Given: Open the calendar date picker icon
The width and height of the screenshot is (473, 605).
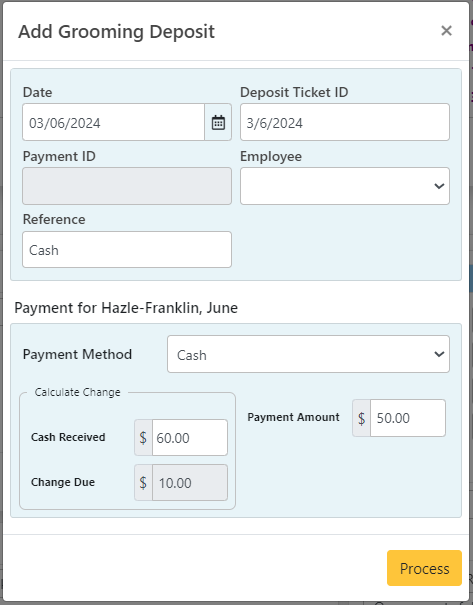Looking at the screenshot, I should click(x=218, y=122).
